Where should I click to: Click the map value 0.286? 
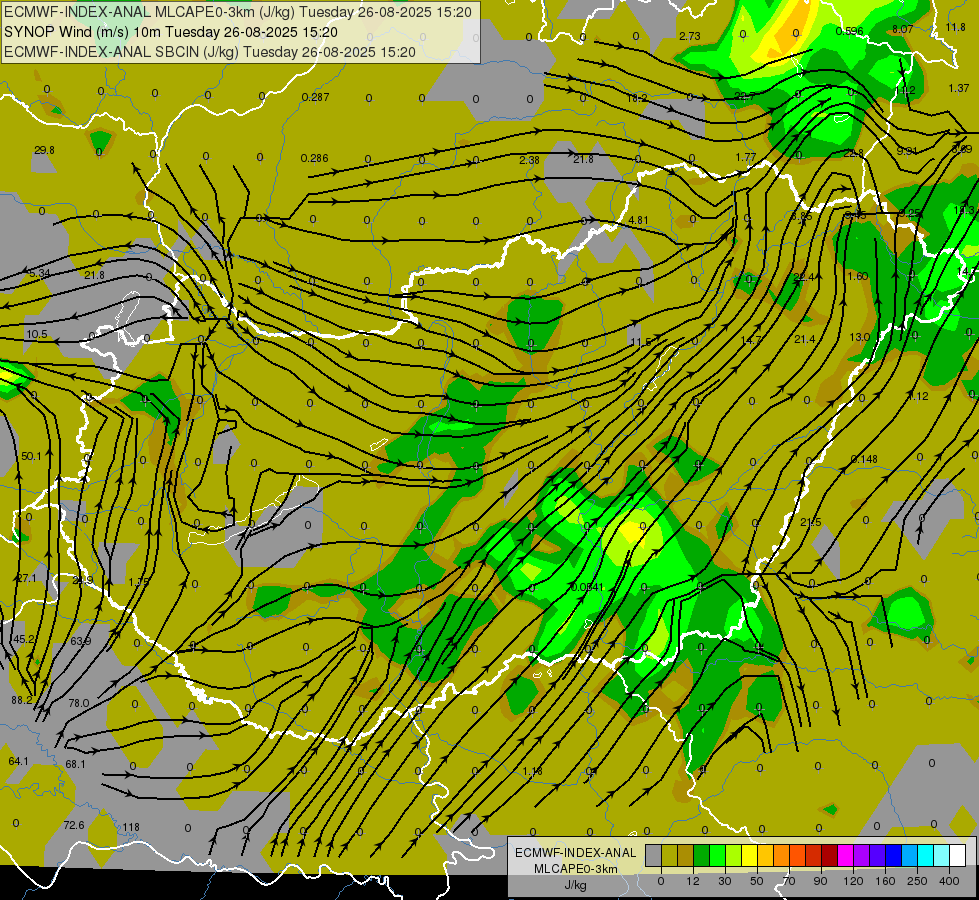tap(315, 159)
